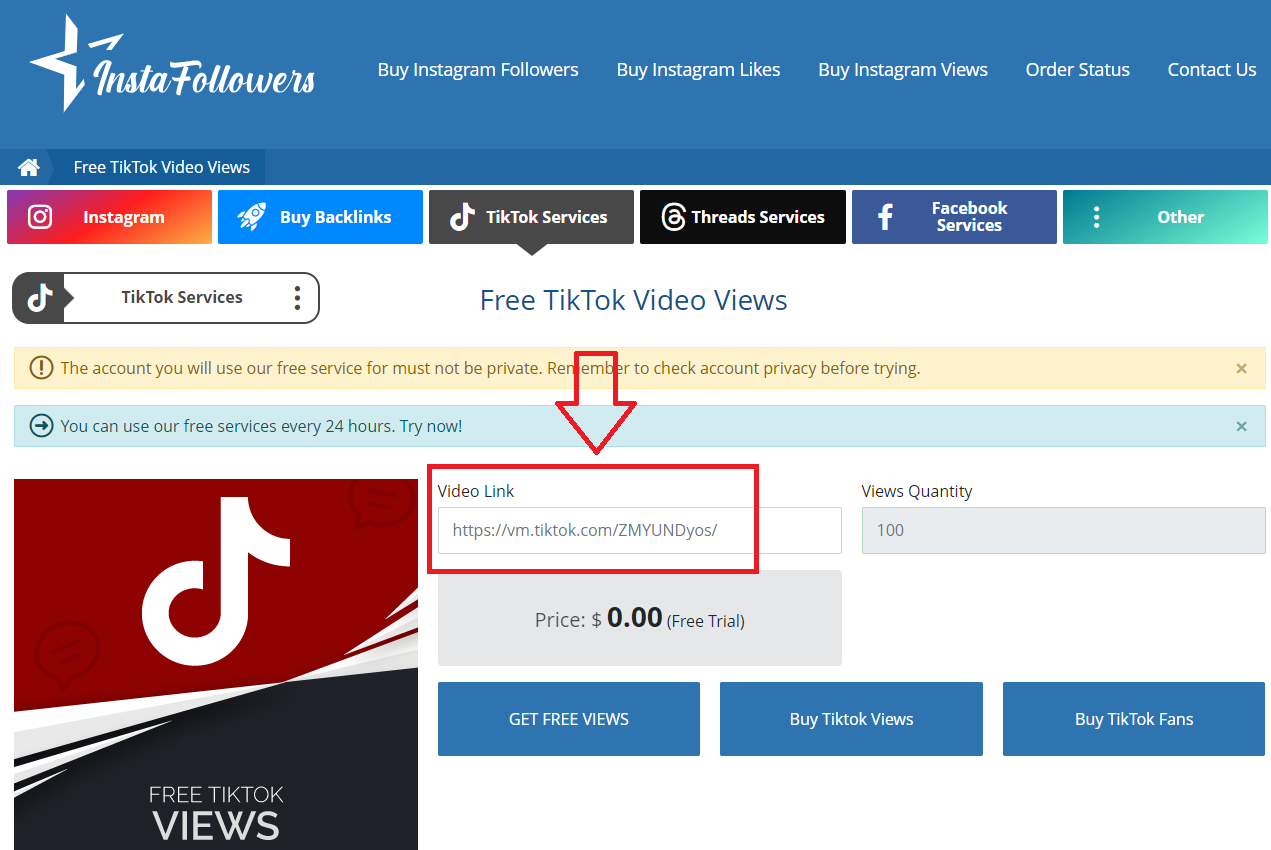Image resolution: width=1271 pixels, height=850 pixels.
Task: Open the Order Status page
Action: [1078, 70]
